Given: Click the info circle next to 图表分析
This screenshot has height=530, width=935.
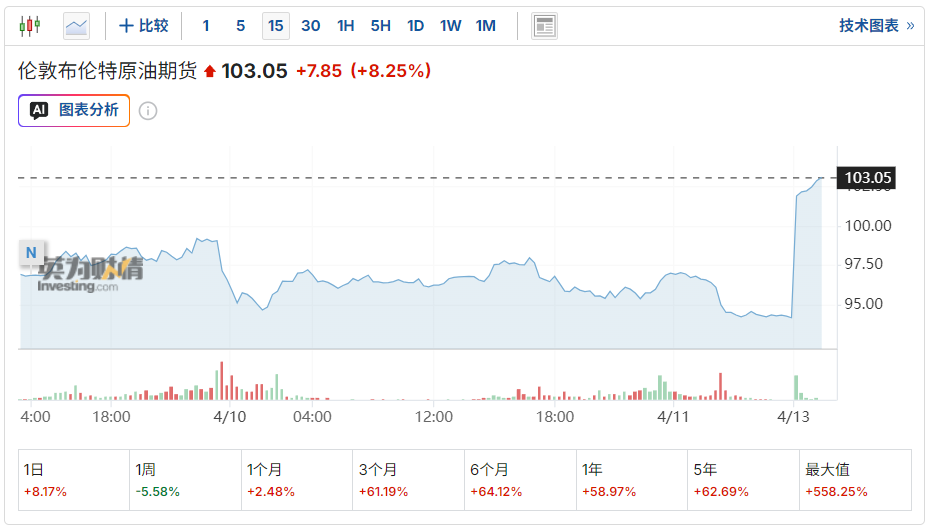Looking at the screenshot, I should coord(148,111).
